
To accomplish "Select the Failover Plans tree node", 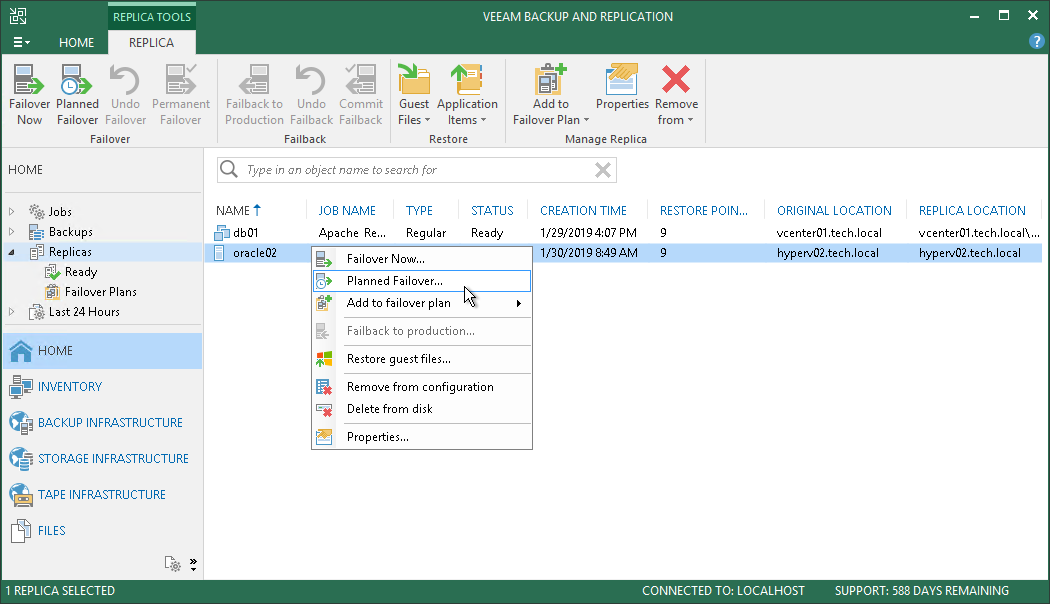I will pos(100,292).
